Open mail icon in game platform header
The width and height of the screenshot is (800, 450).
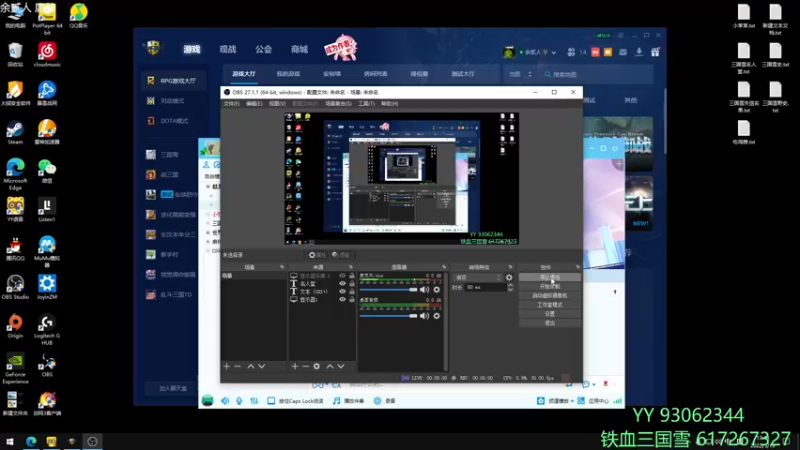point(623,52)
